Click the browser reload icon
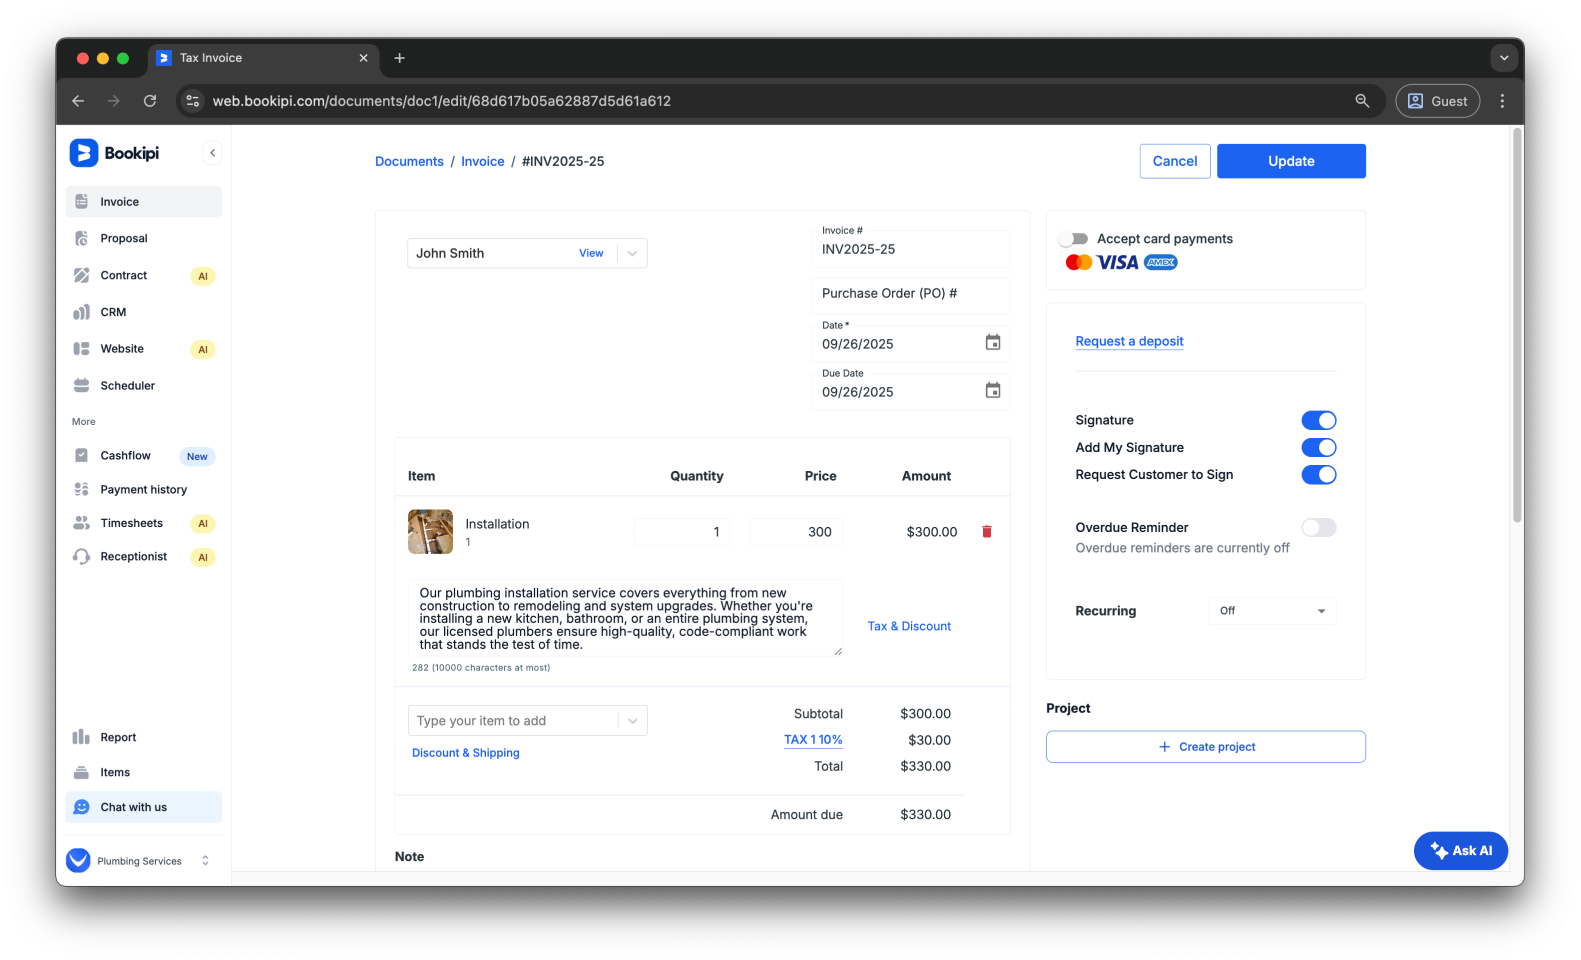1581x960 pixels. tap(150, 101)
